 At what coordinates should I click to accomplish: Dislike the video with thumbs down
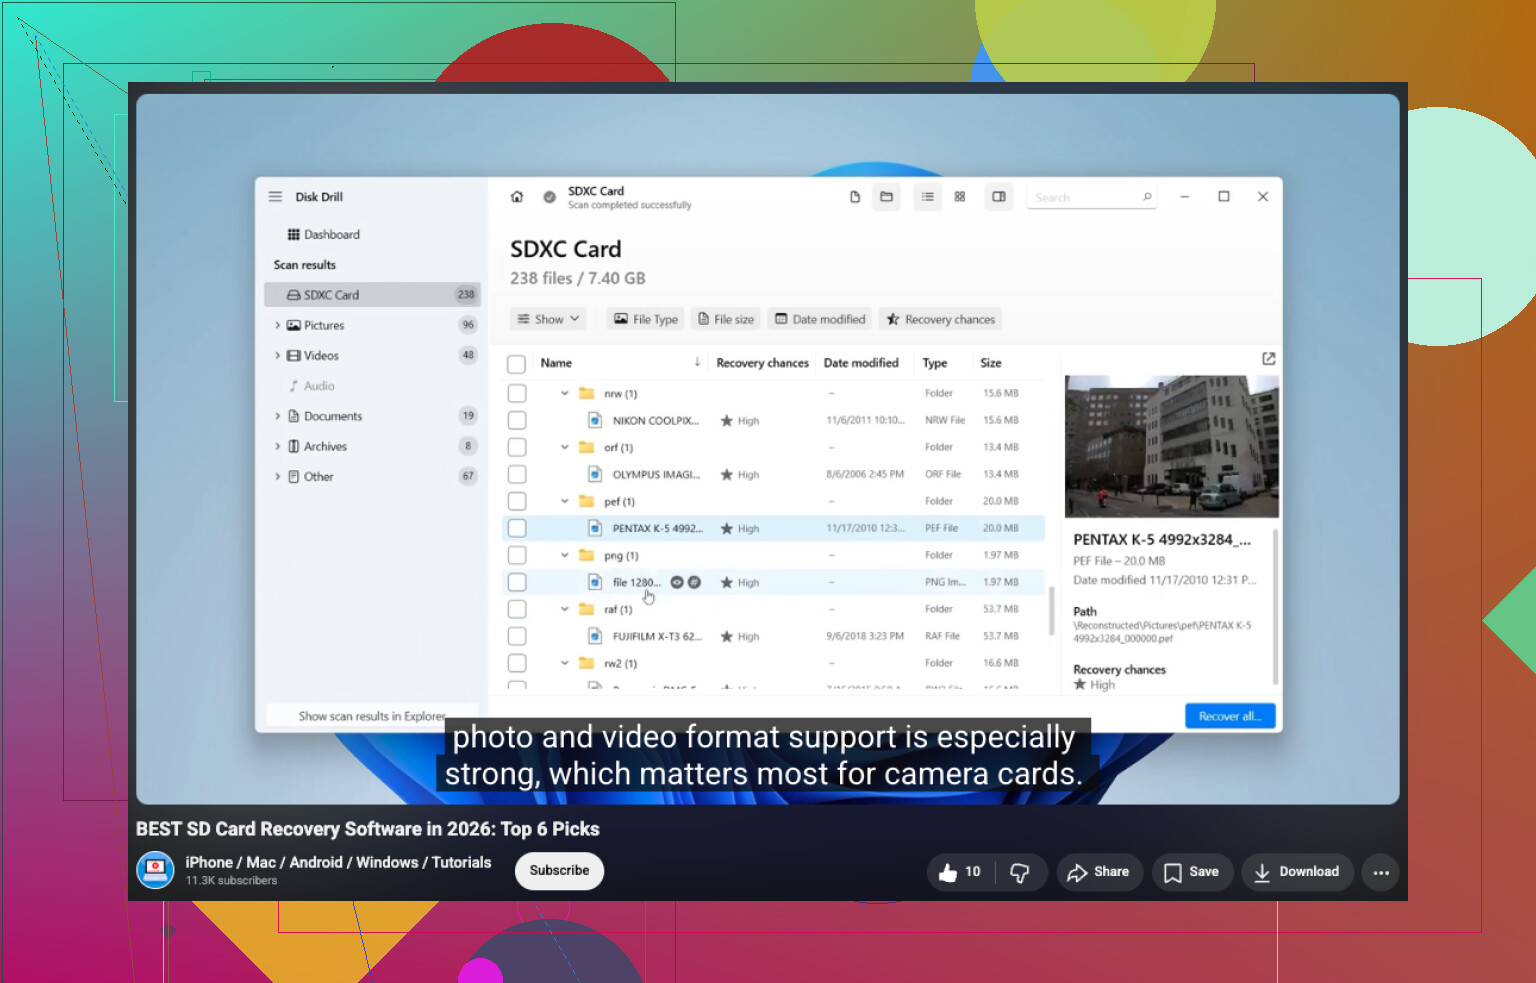[x=1020, y=872]
